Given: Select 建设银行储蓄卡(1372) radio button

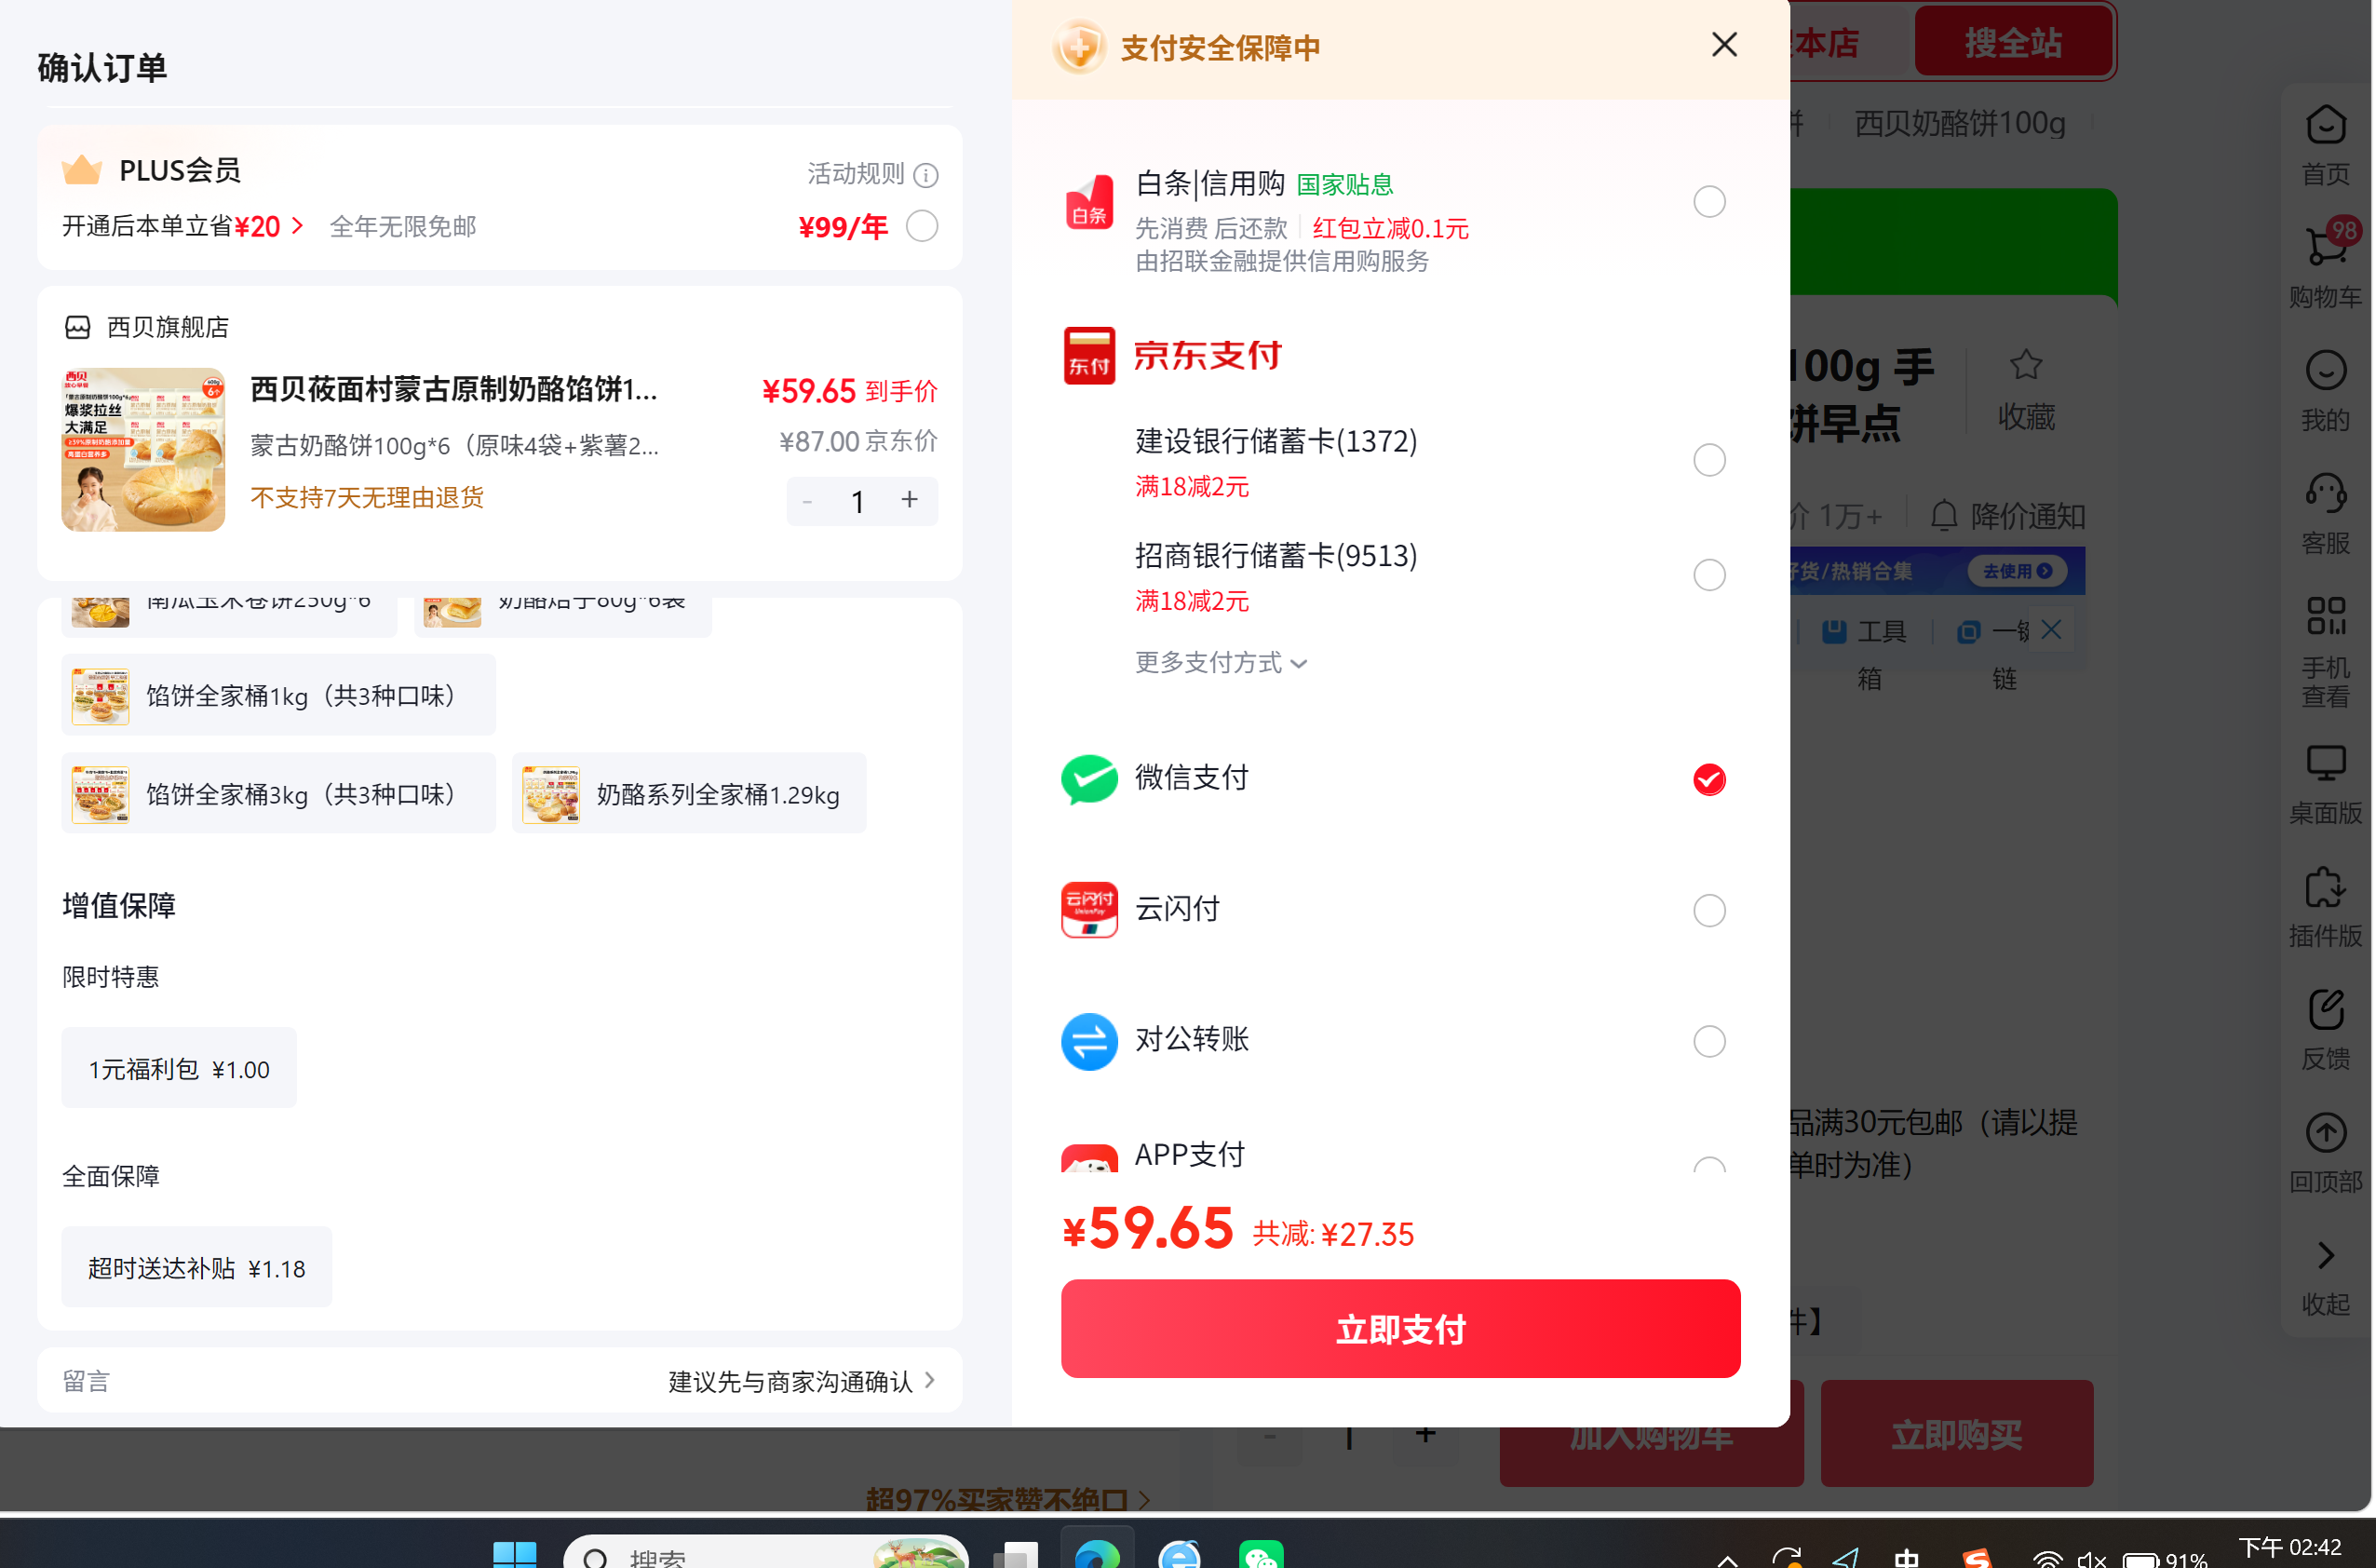Looking at the screenshot, I should tap(1709, 461).
